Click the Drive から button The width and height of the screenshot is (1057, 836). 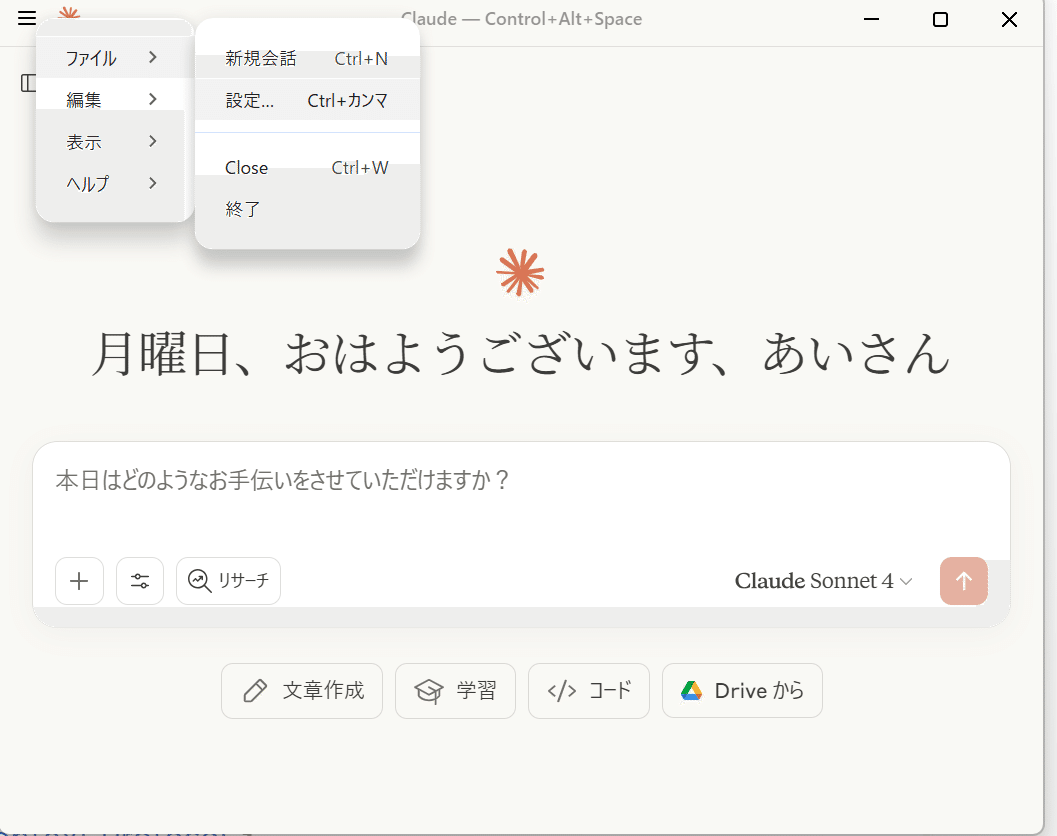(742, 690)
